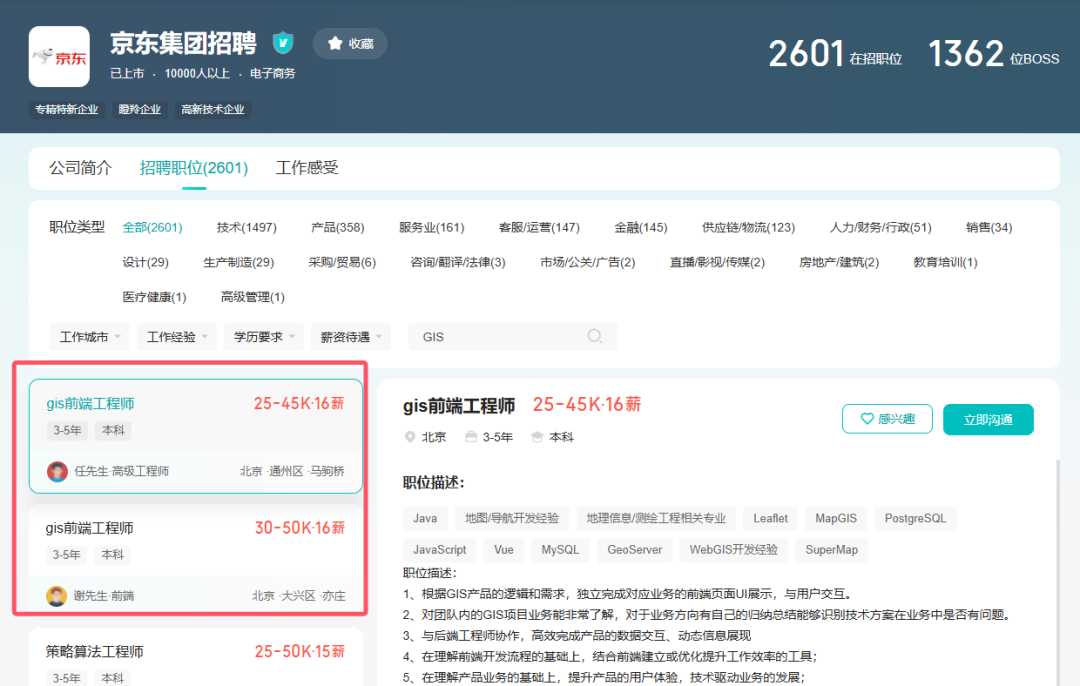Filter by 销售(34) job type
Viewport: 1080px width, 686px height.
click(989, 227)
